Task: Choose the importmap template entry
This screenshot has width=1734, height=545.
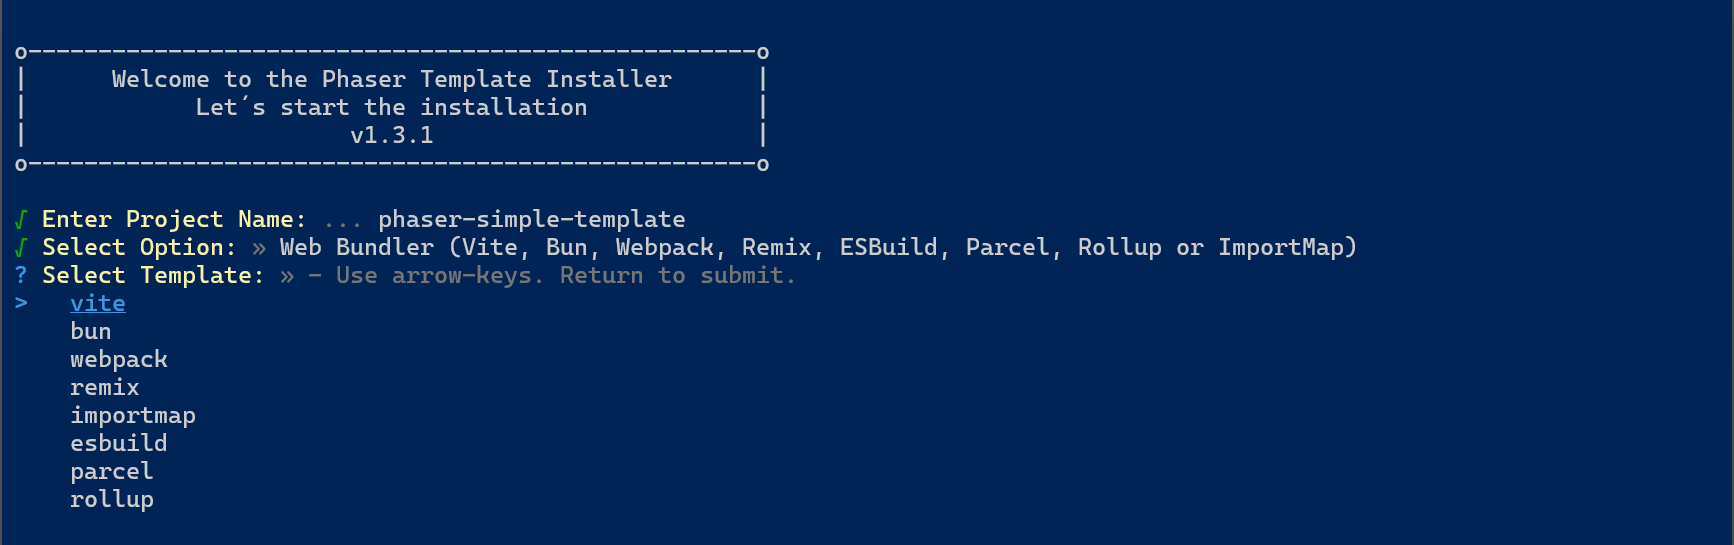Action: click(x=133, y=415)
